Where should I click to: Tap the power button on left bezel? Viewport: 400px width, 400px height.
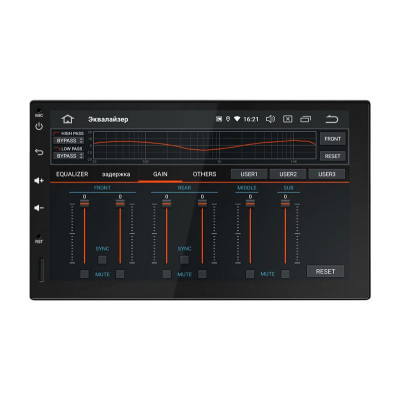[x=39, y=126]
